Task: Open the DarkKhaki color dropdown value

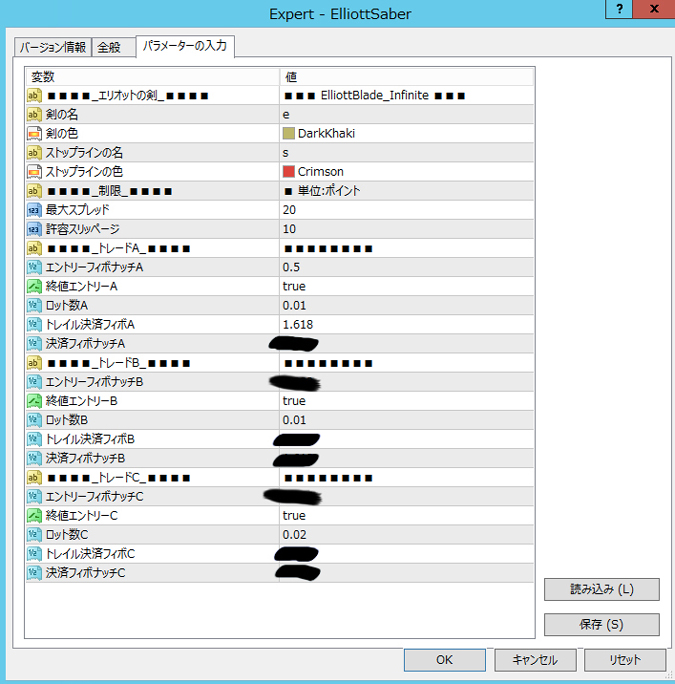Action: coord(407,133)
